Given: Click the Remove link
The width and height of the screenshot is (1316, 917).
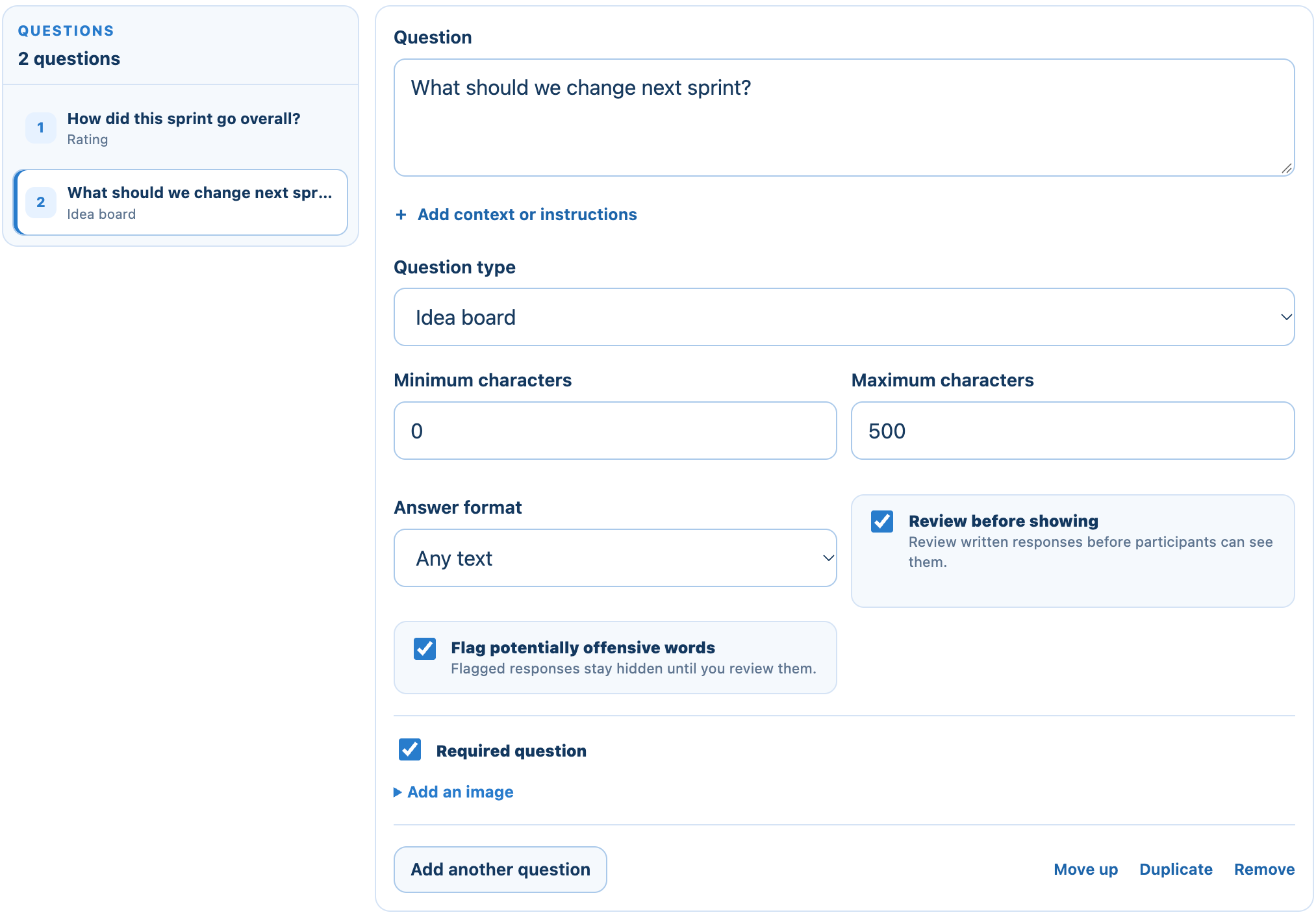Looking at the screenshot, I should 1264,870.
